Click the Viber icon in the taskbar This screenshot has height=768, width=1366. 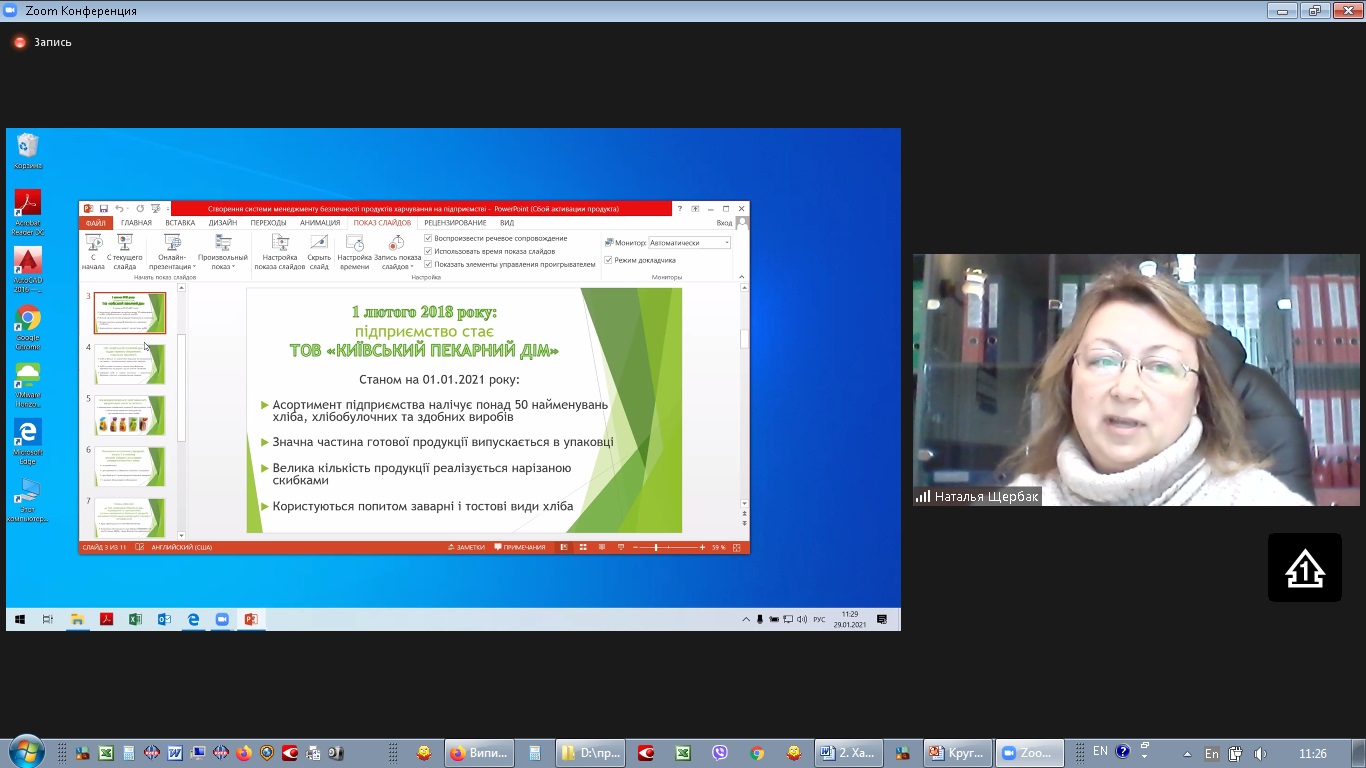click(x=720, y=753)
